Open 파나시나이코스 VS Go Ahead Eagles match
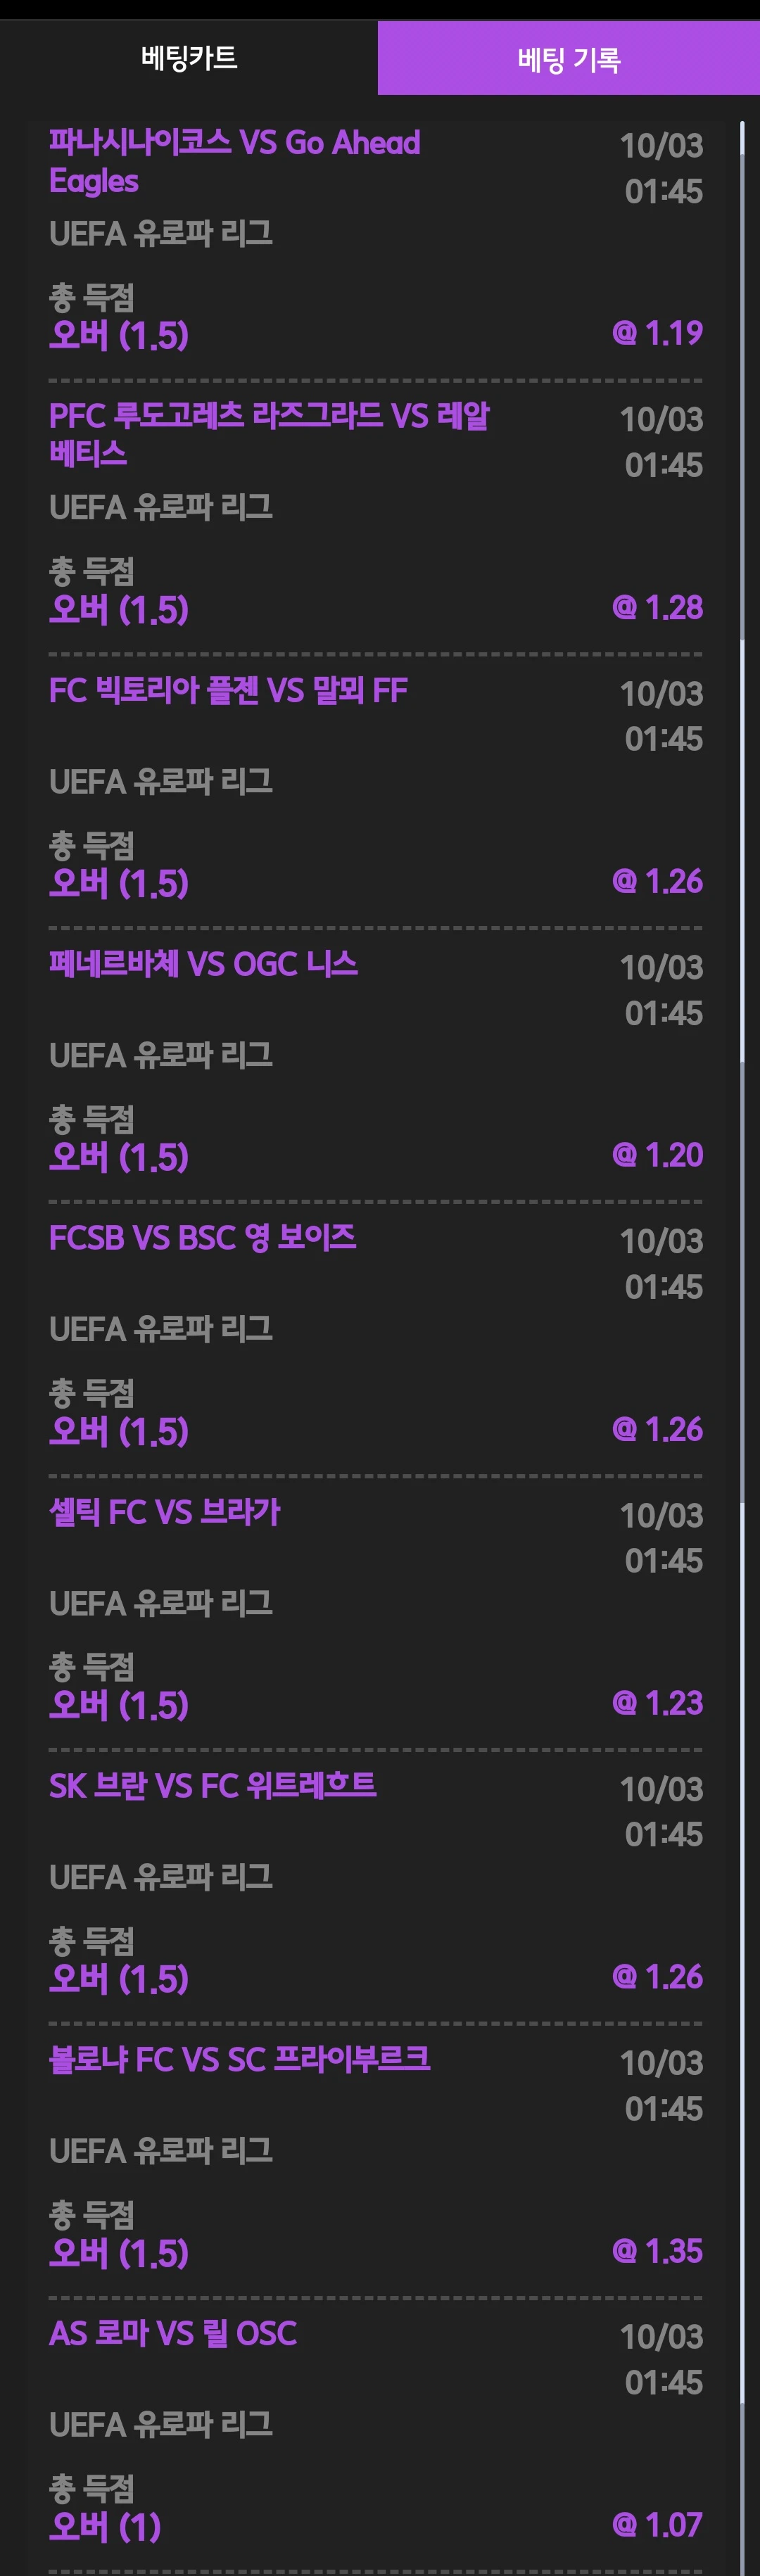 [x=234, y=161]
